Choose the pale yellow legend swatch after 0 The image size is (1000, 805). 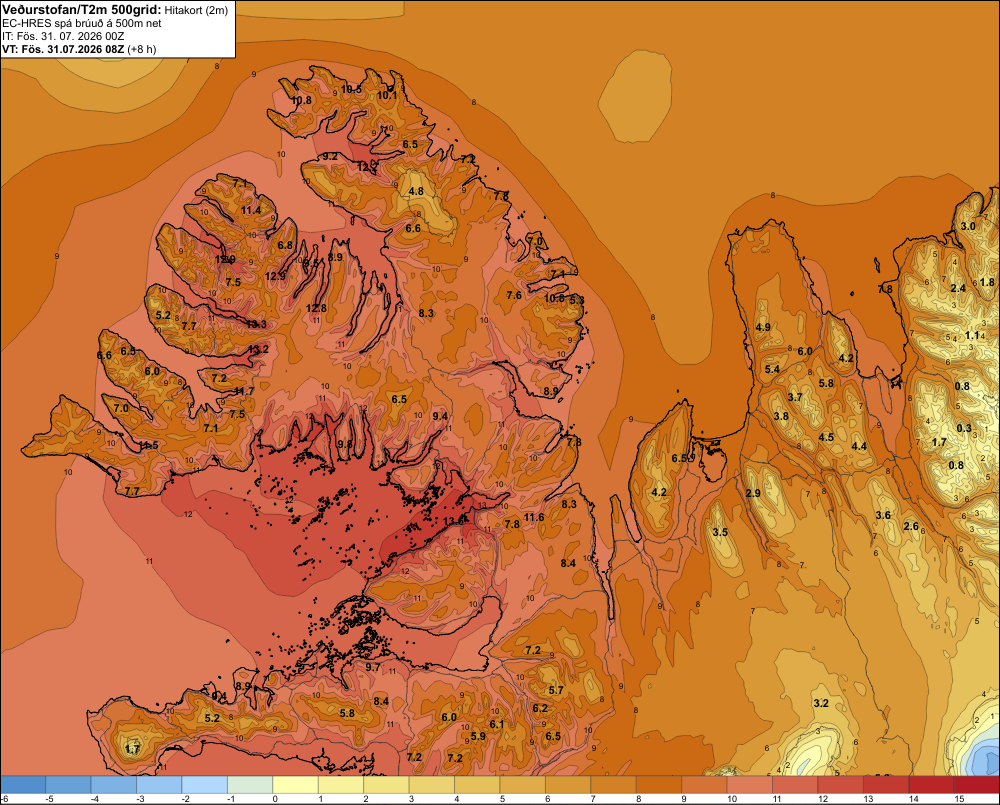(x=295, y=785)
